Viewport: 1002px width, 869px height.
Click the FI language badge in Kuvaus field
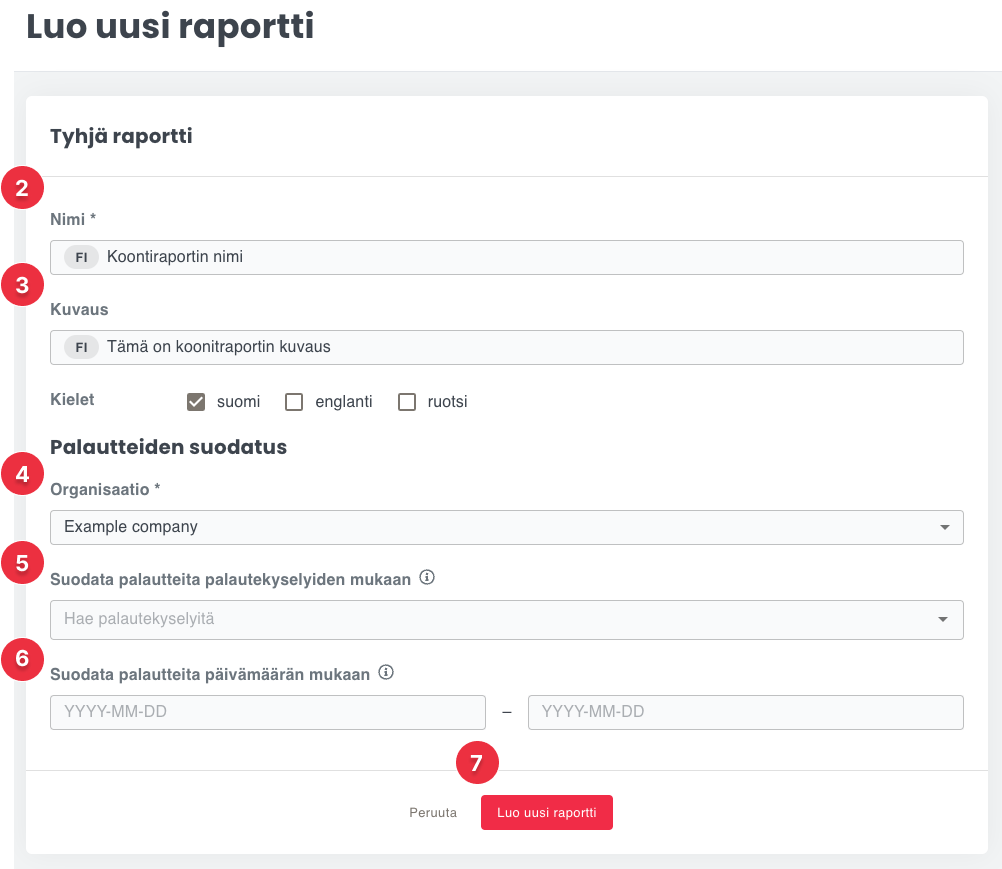click(81, 348)
